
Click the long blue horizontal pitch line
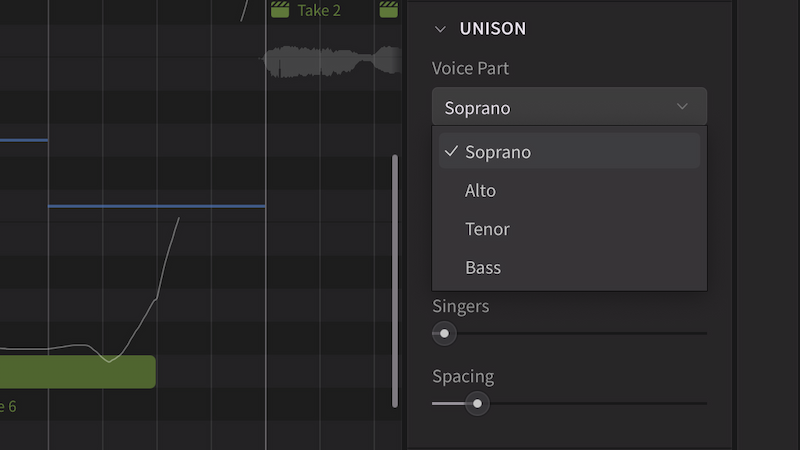156,206
